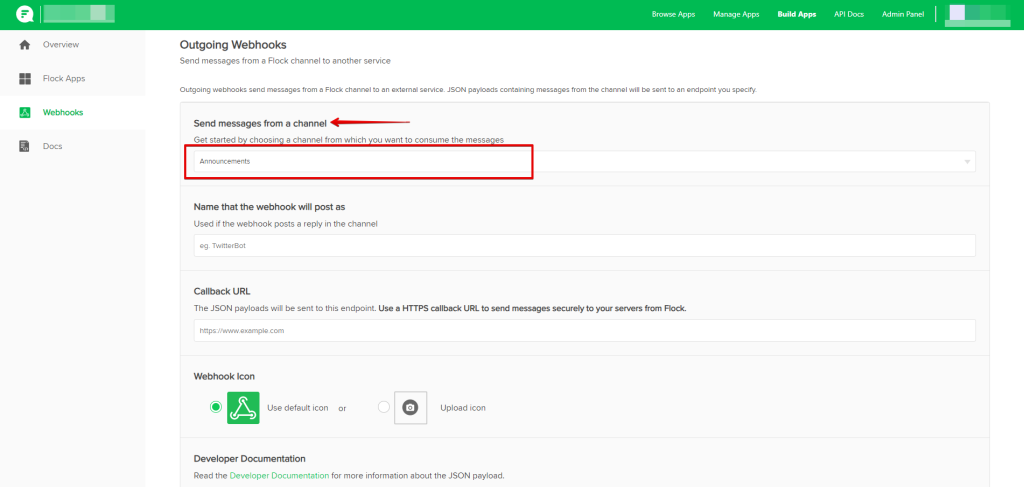Select Build Apps in the top navigation
This screenshot has height=487, width=1024.
coord(796,15)
